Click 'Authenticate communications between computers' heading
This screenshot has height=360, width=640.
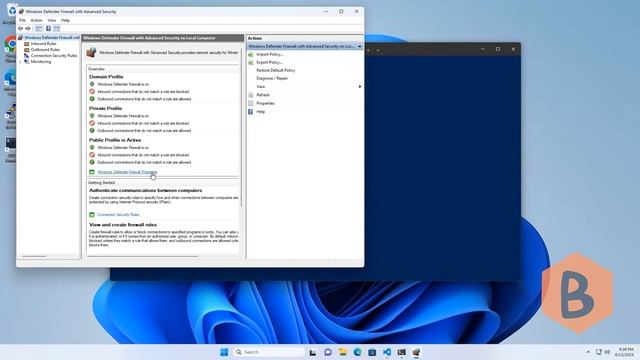tap(145, 191)
